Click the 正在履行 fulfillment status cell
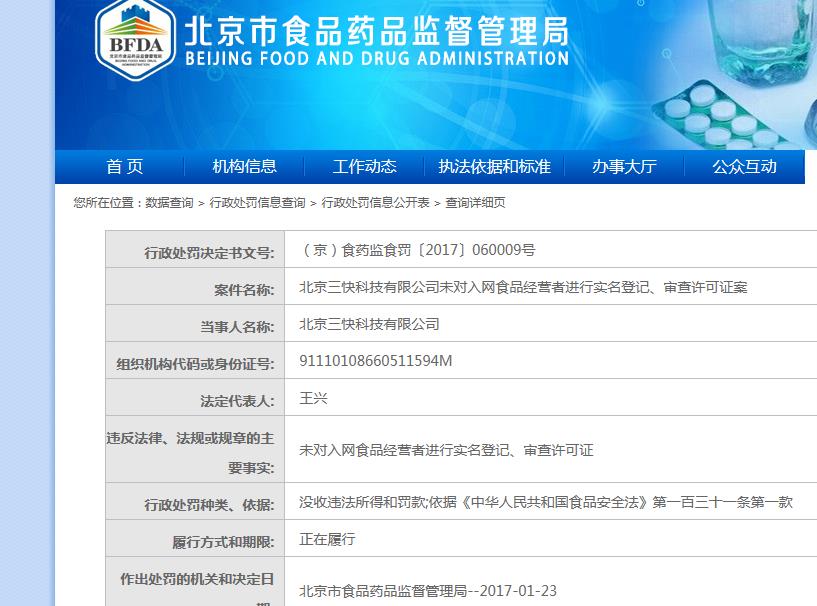This screenshot has width=817, height=606. (x=327, y=539)
